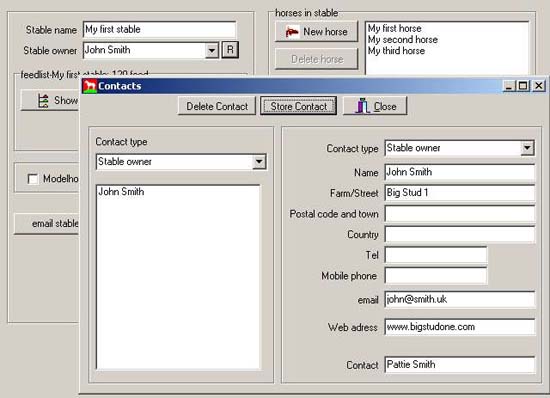Select John Smith in contact list
Screen dimensions: 550x398
[121, 191]
